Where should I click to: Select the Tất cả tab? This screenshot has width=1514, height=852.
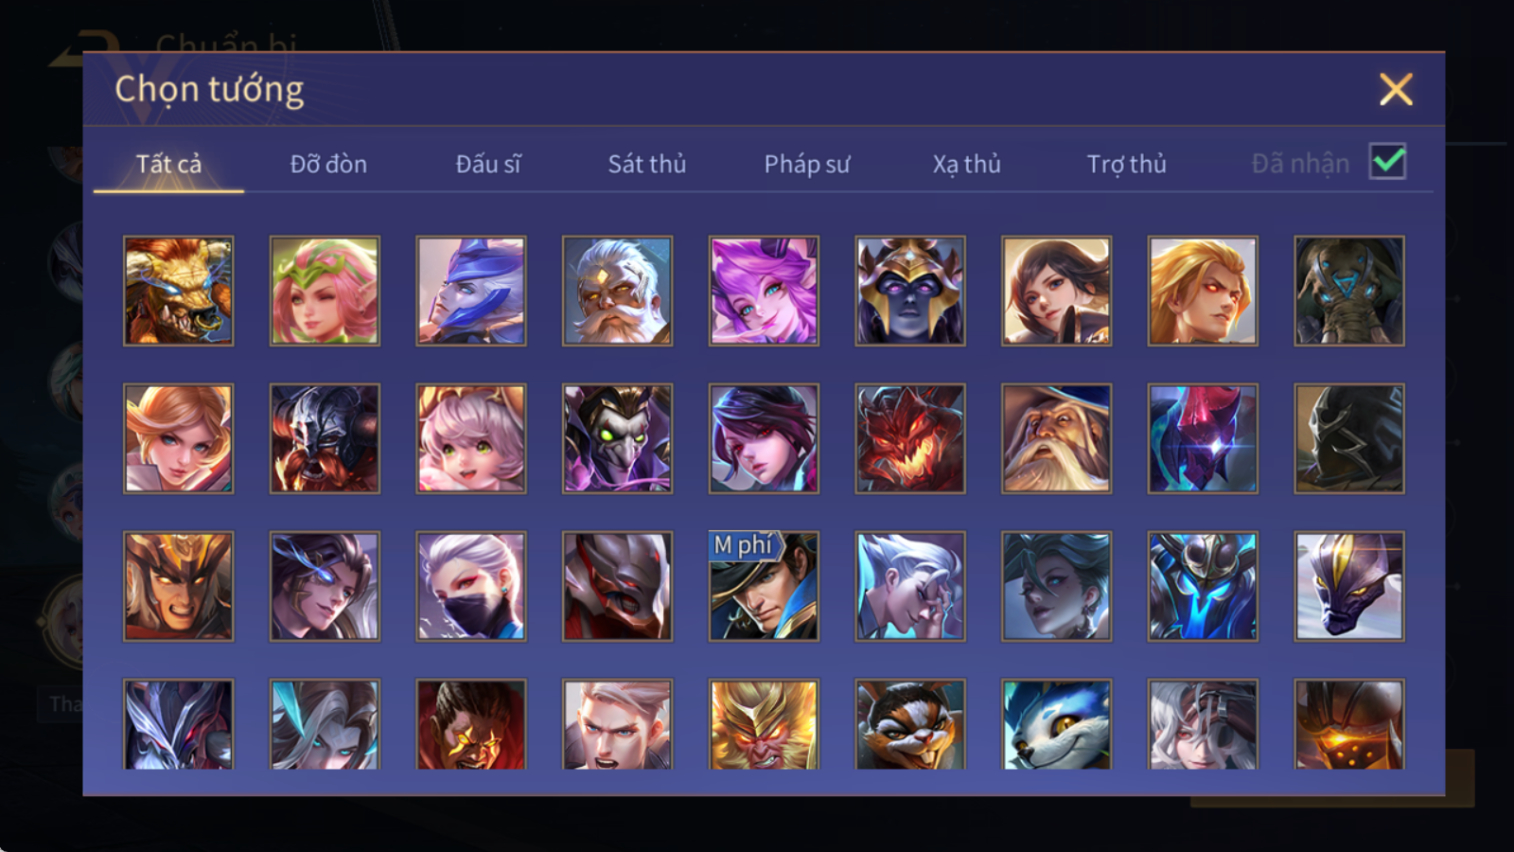tap(168, 164)
